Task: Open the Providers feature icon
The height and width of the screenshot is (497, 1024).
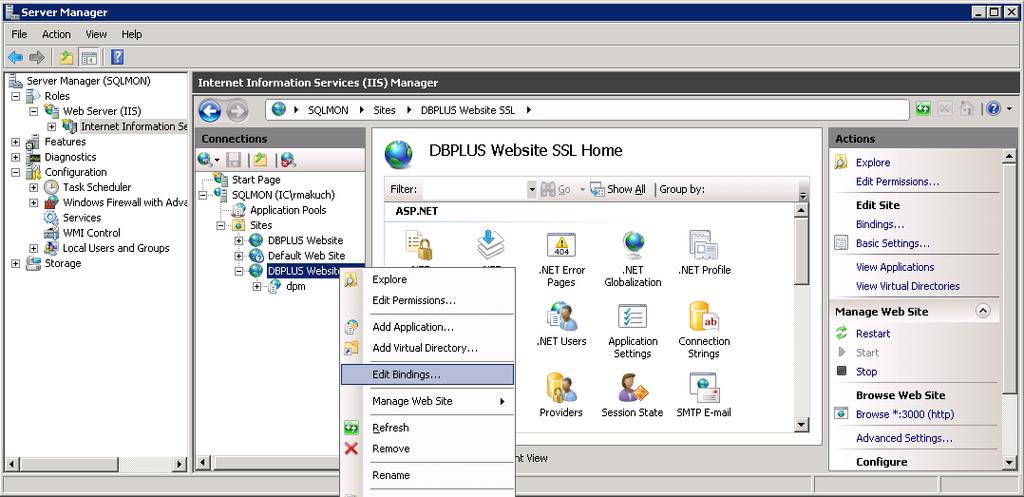Action: pos(561,387)
